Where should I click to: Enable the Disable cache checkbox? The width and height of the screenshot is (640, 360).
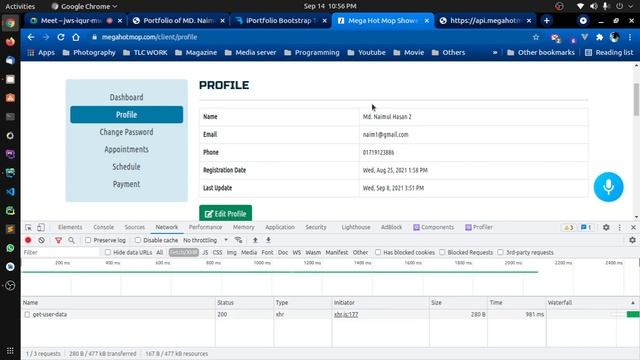(138, 240)
